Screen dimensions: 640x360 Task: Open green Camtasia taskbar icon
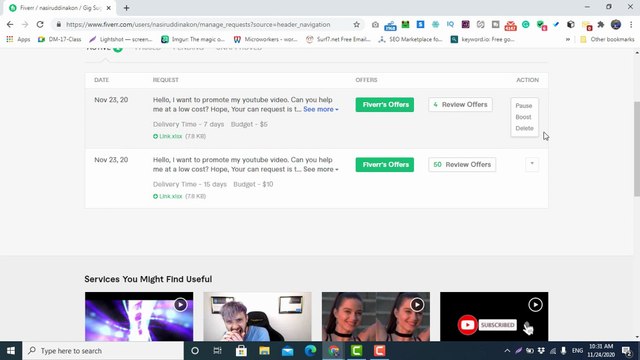point(356,351)
